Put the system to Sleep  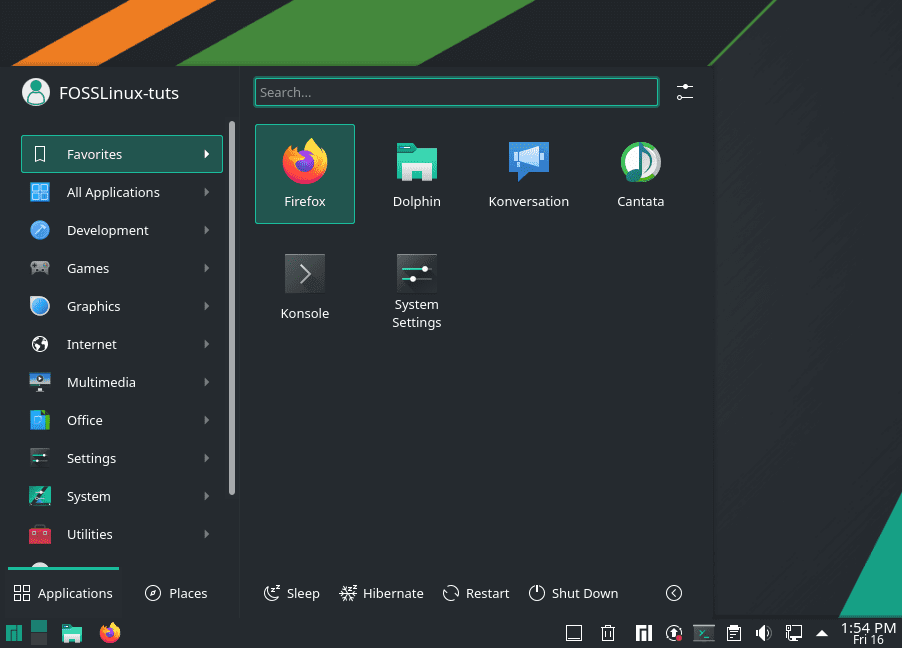291,593
